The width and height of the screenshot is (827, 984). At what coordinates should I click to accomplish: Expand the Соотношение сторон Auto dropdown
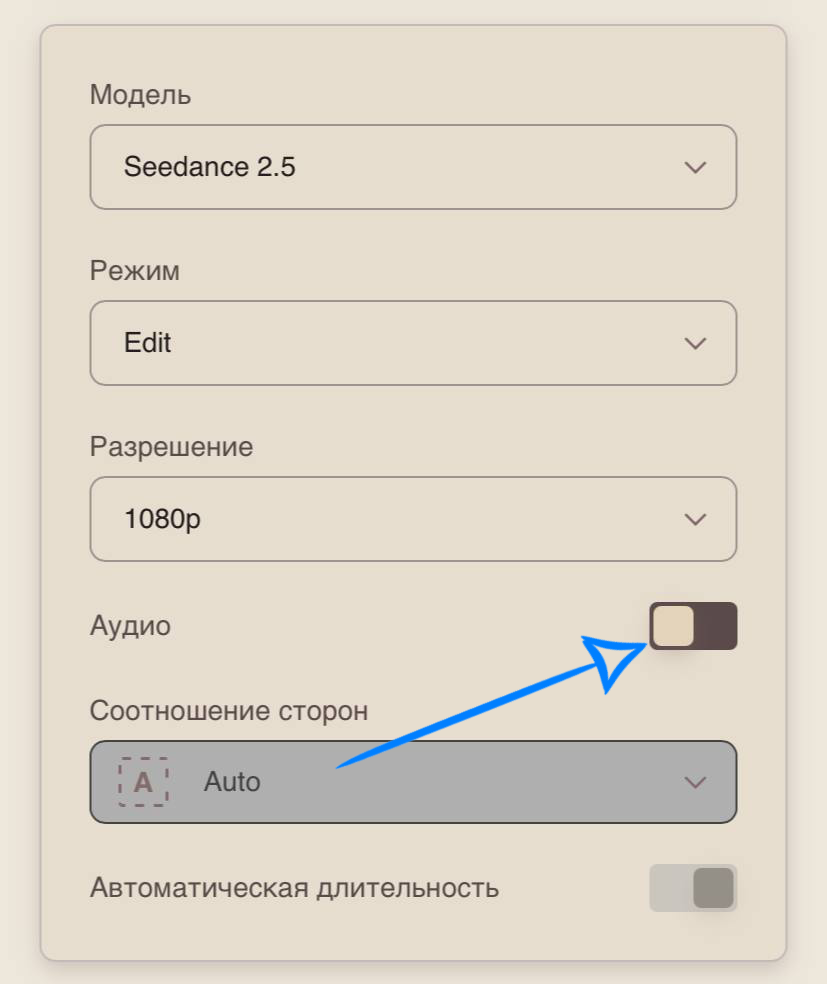point(413,782)
